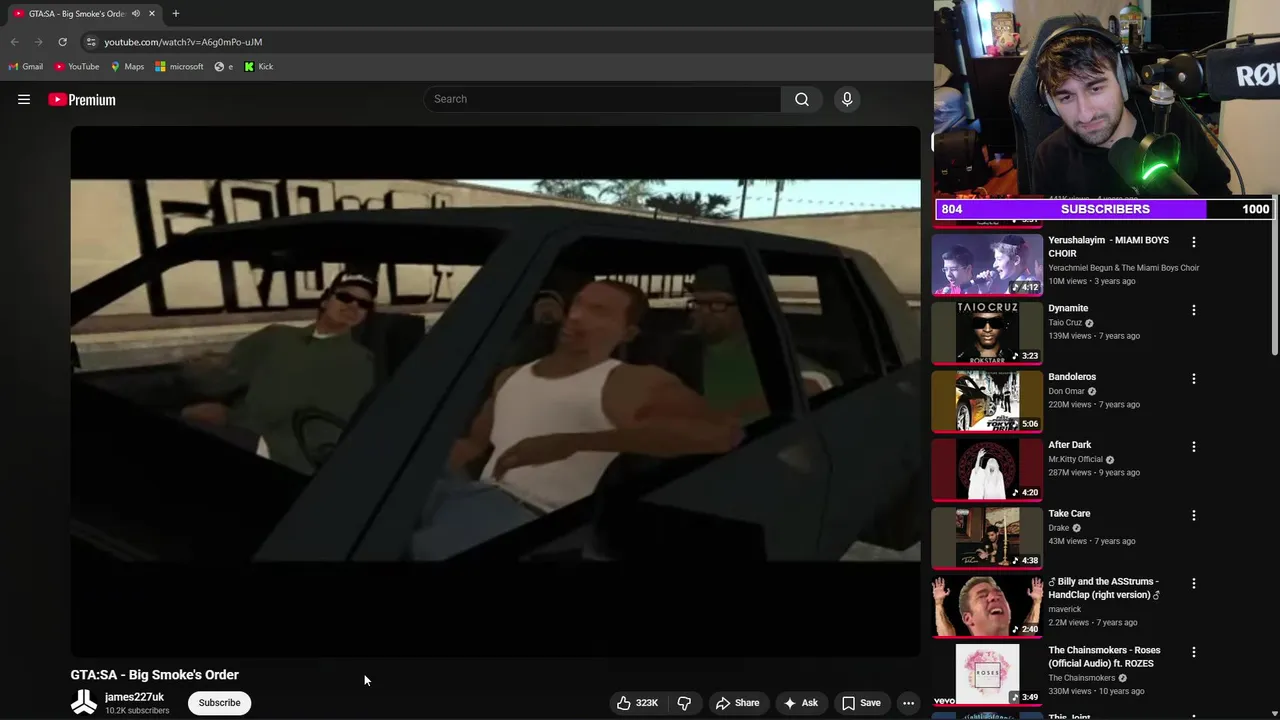The height and width of the screenshot is (720, 1280).
Task: Like the video (323K)
Action: pyautogui.click(x=637, y=703)
